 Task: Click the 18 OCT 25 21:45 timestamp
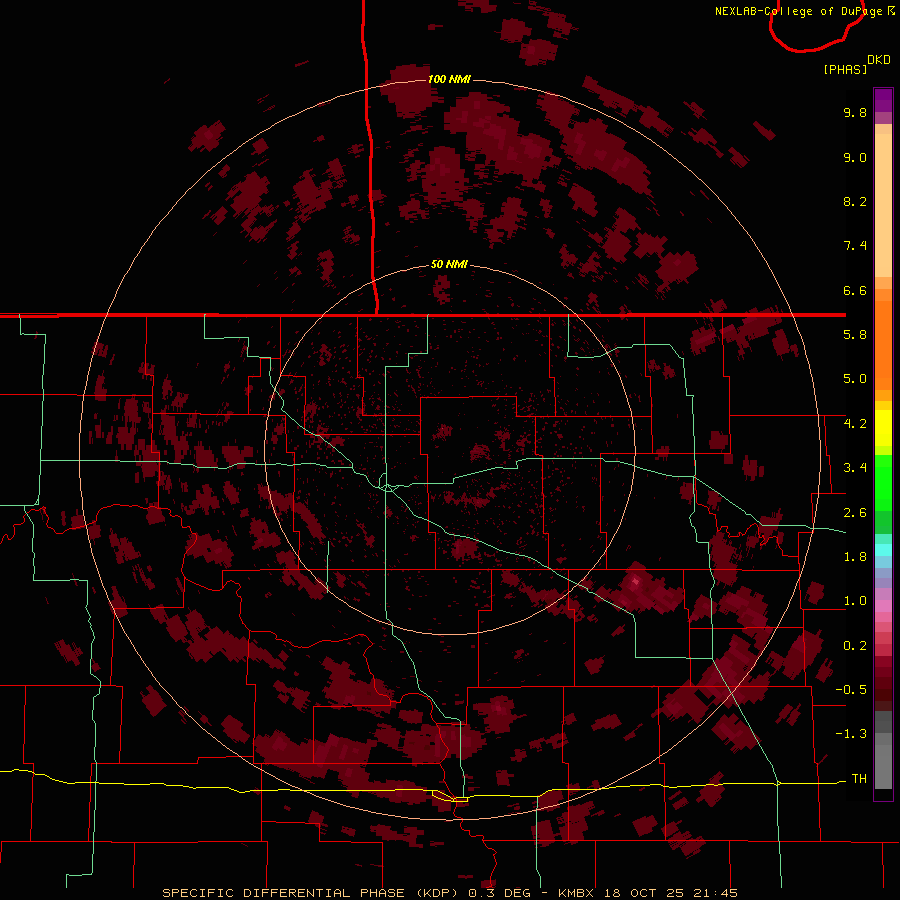tap(671, 893)
